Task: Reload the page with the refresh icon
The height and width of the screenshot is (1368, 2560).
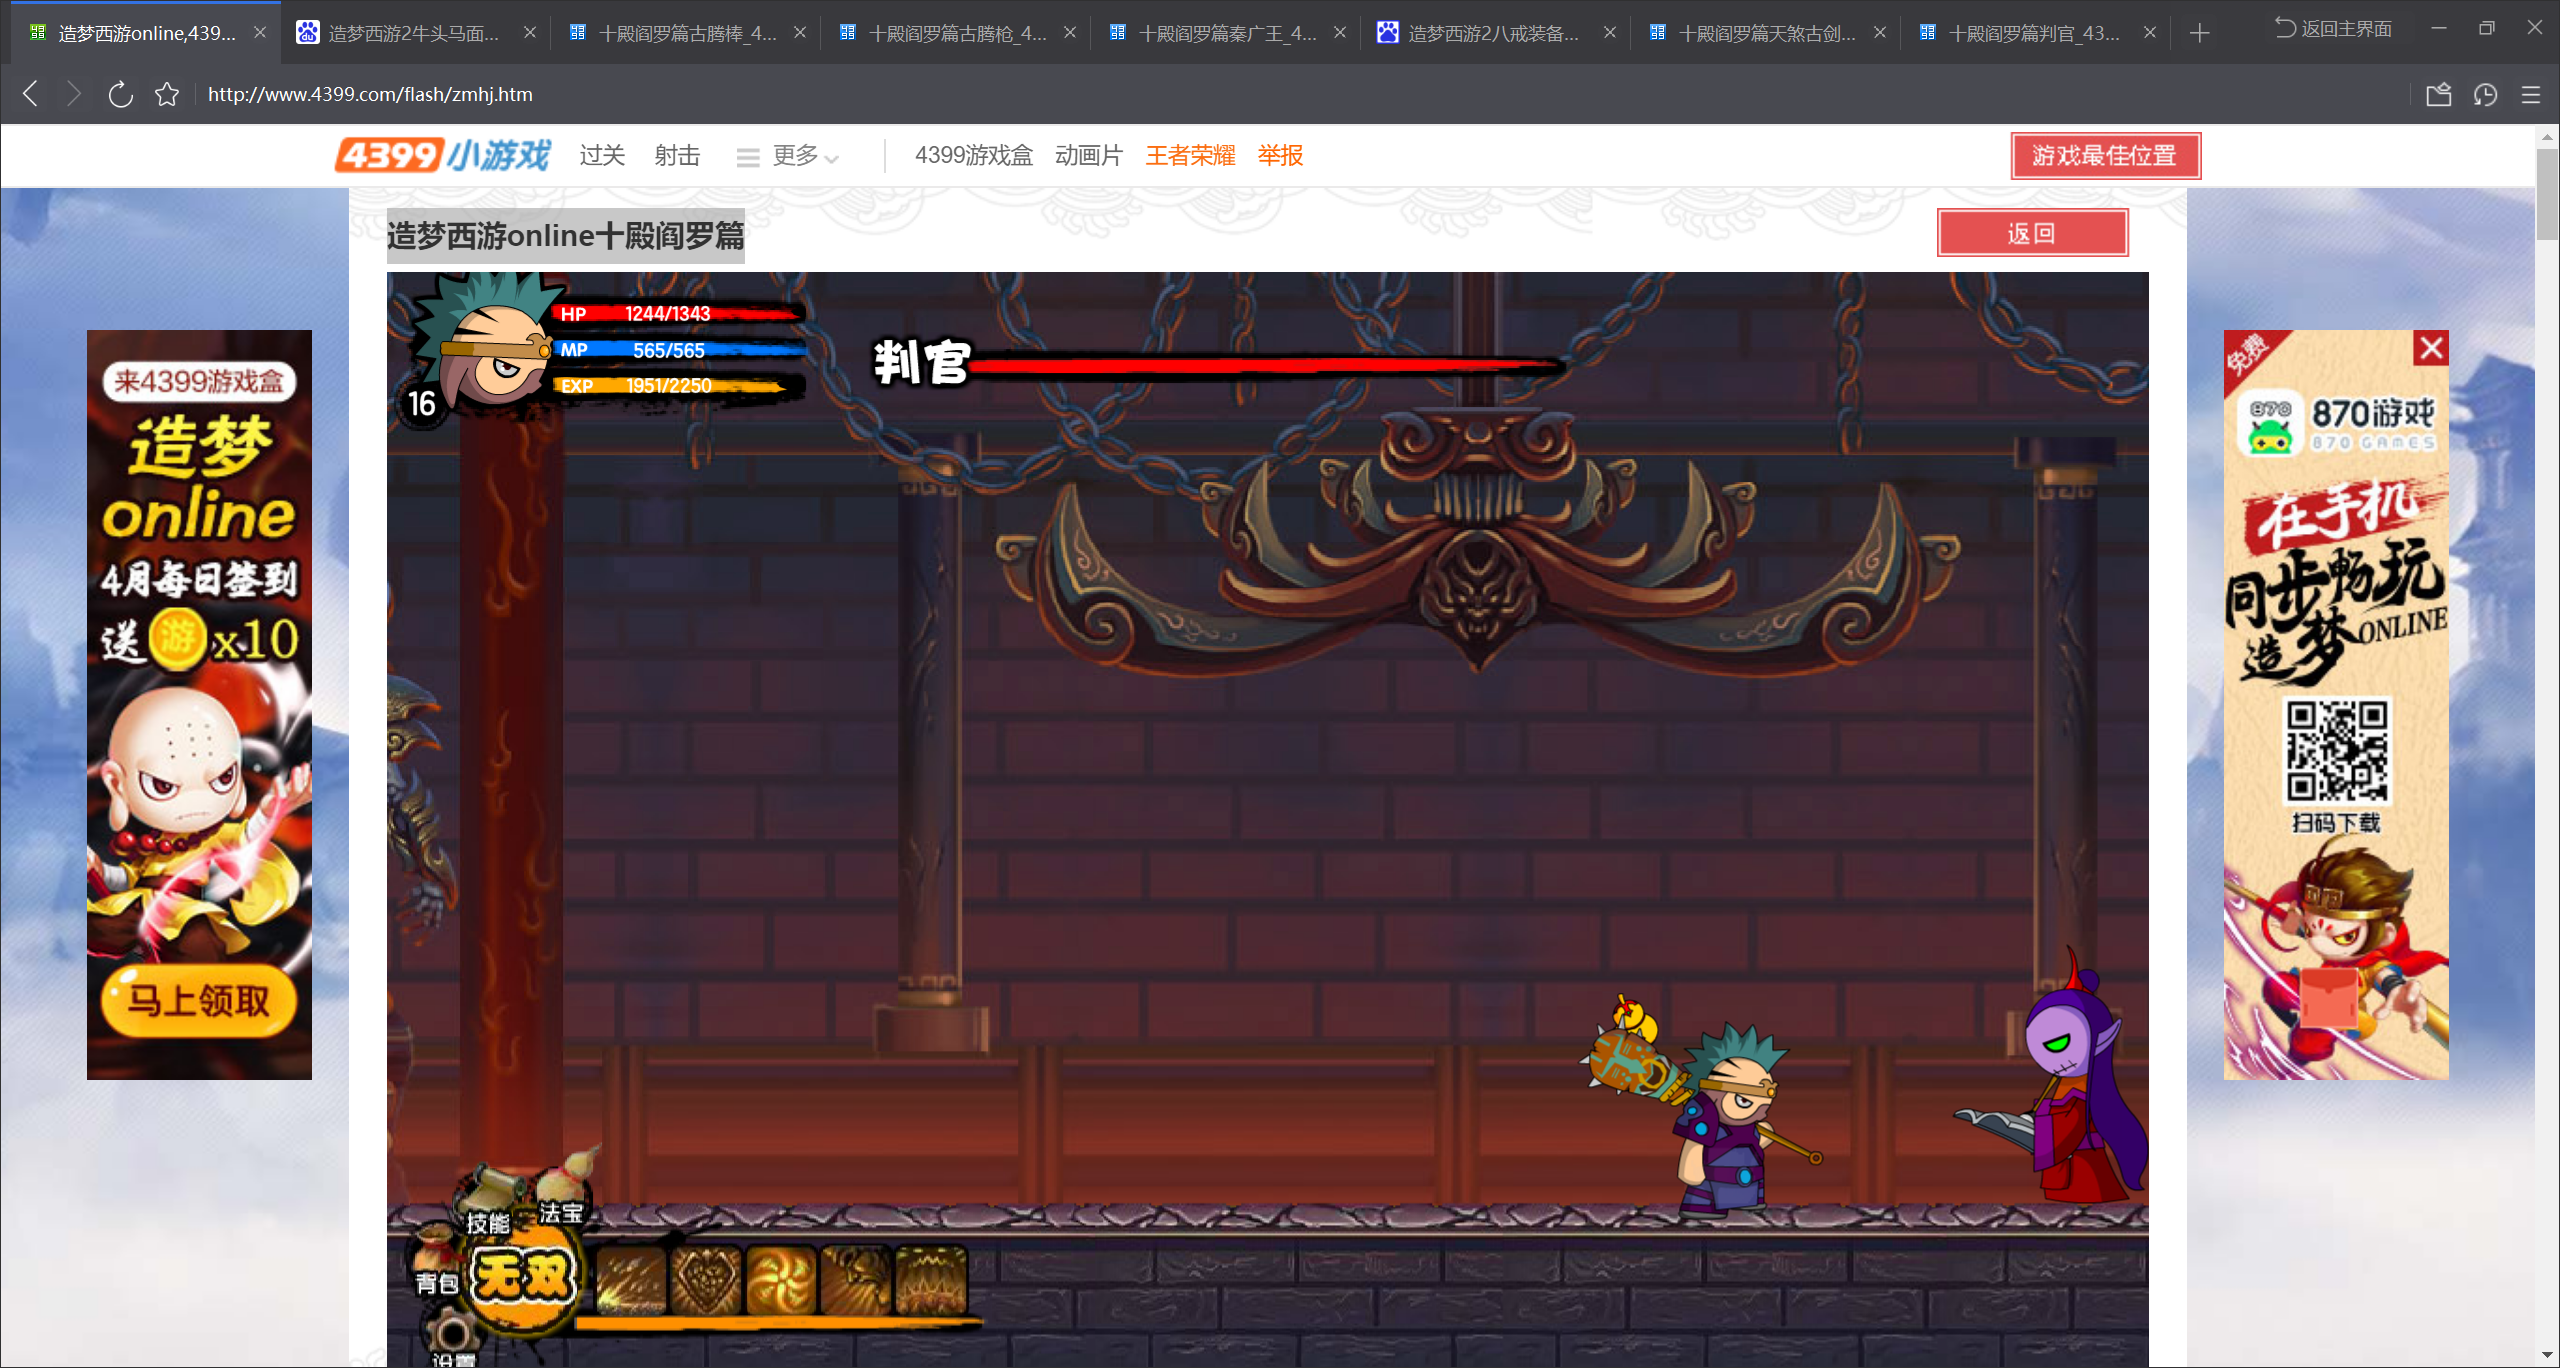Action: click(120, 94)
